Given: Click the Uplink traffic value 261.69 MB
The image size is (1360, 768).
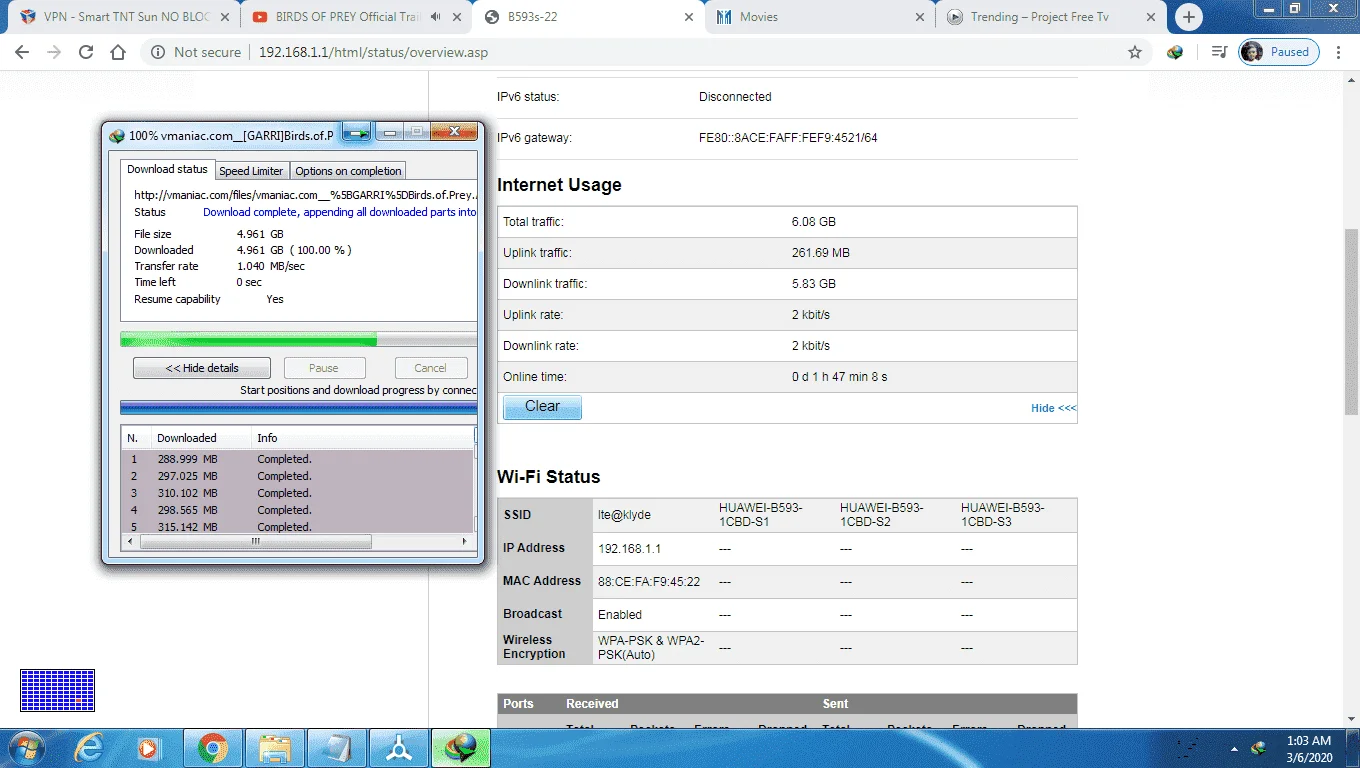Looking at the screenshot, I should pos(819,253).
